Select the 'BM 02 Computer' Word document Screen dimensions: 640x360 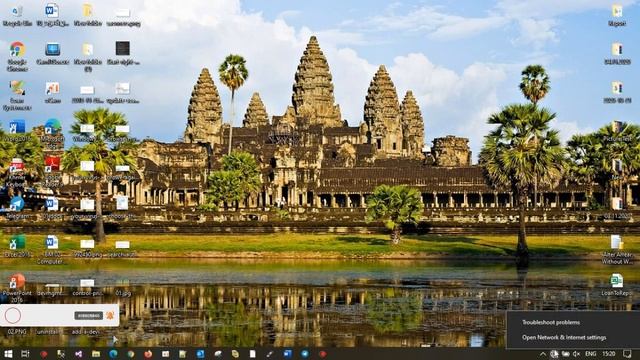(x=52, y=249)
